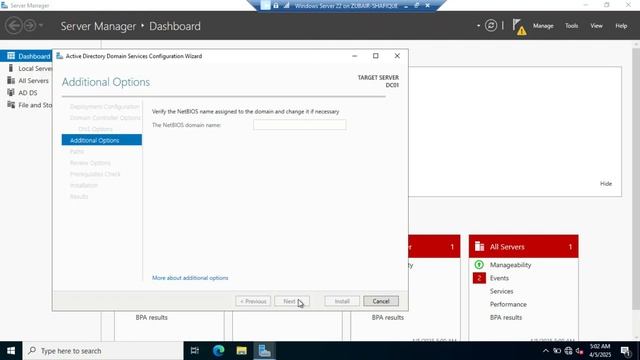Minimize the configuration wizard window
The width and height of the screenshot is (640, 360).
click(354, 56)
